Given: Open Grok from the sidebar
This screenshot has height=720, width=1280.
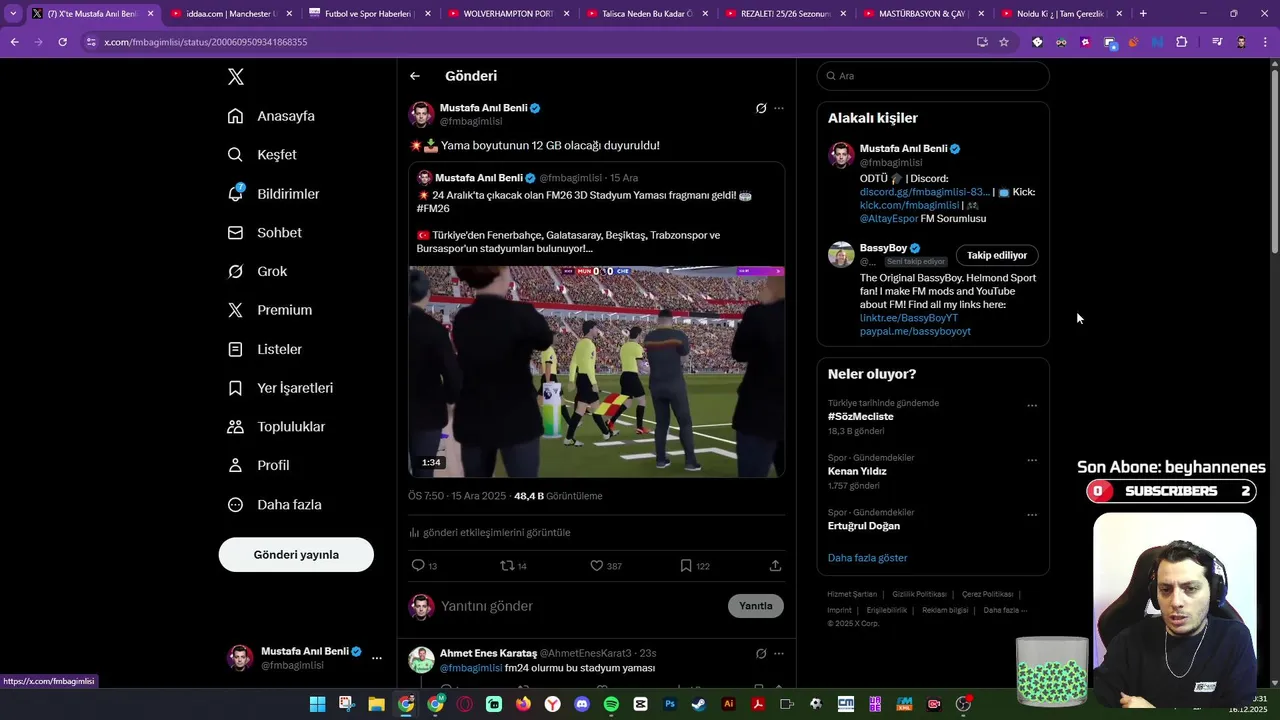Looking at the screenshot, I should (257, 271).
